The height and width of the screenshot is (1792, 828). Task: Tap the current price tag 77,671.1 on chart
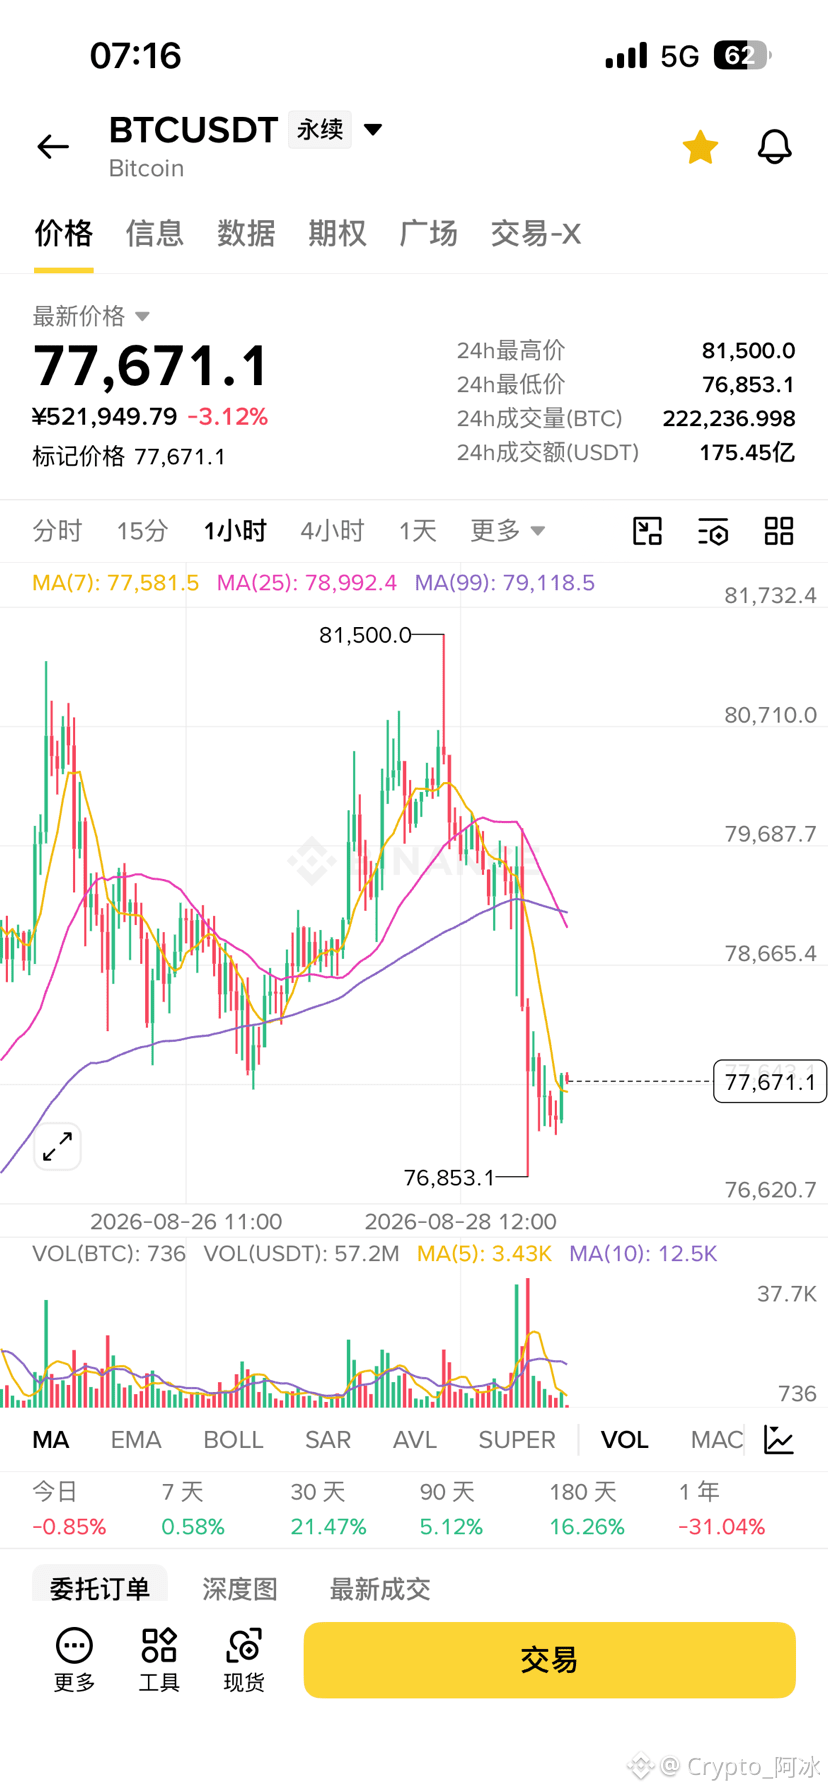point(770,1082)
